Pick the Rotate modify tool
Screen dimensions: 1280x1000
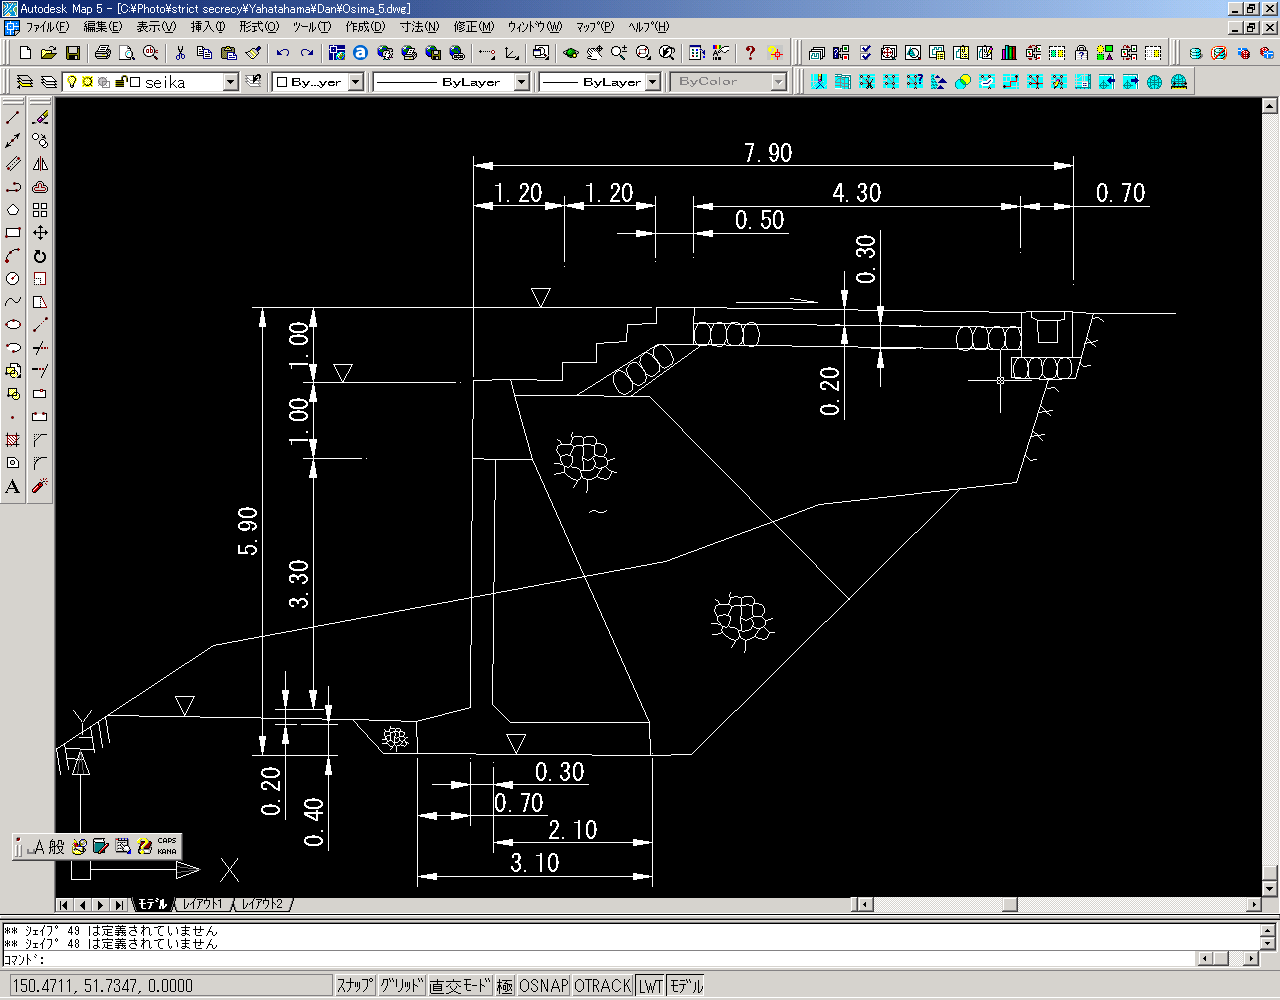tap(40, 256)
